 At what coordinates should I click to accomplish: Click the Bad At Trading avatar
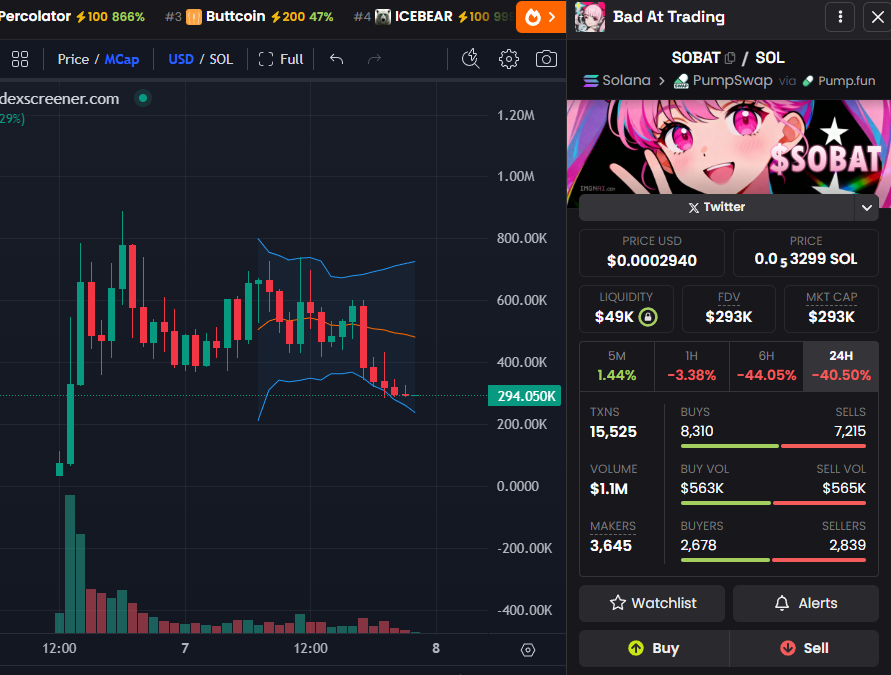pos(590,17)
